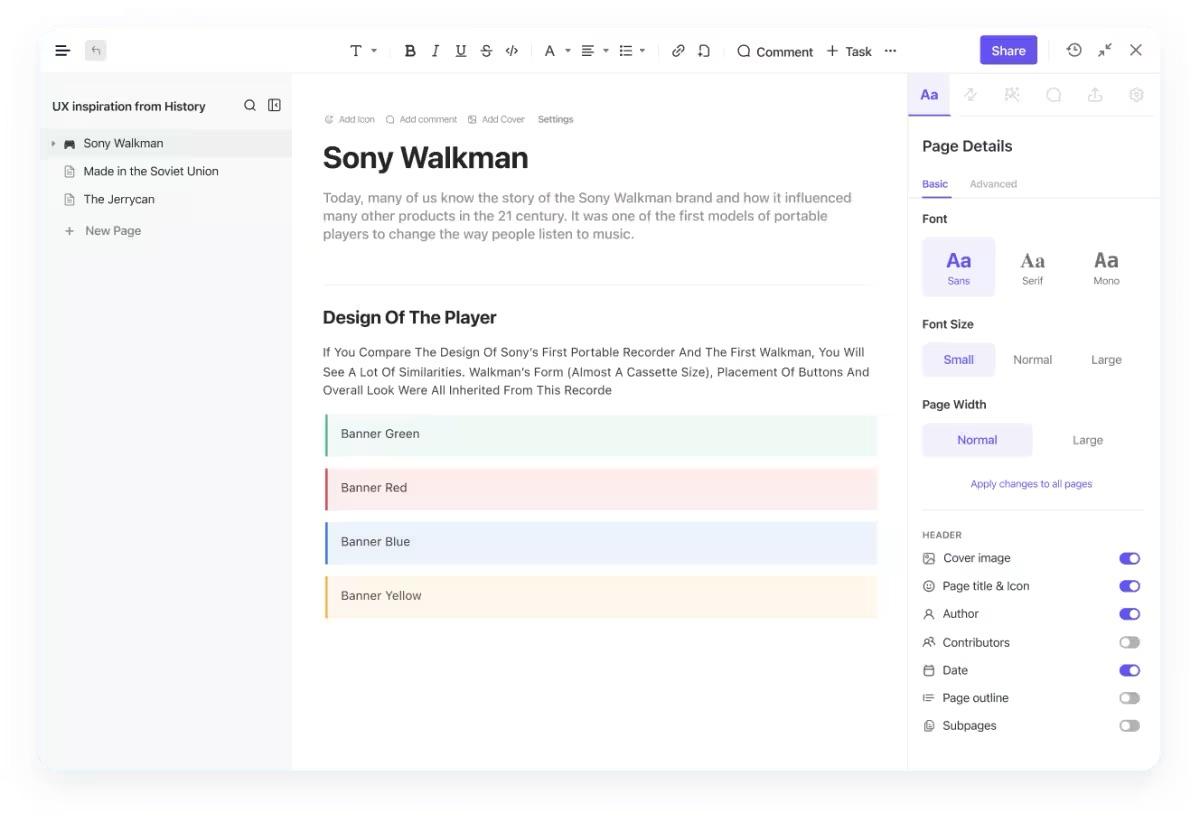This screenshot has width=1200, height=822.
Task: Enable the Page outline switch
Action: [1129, 698]
